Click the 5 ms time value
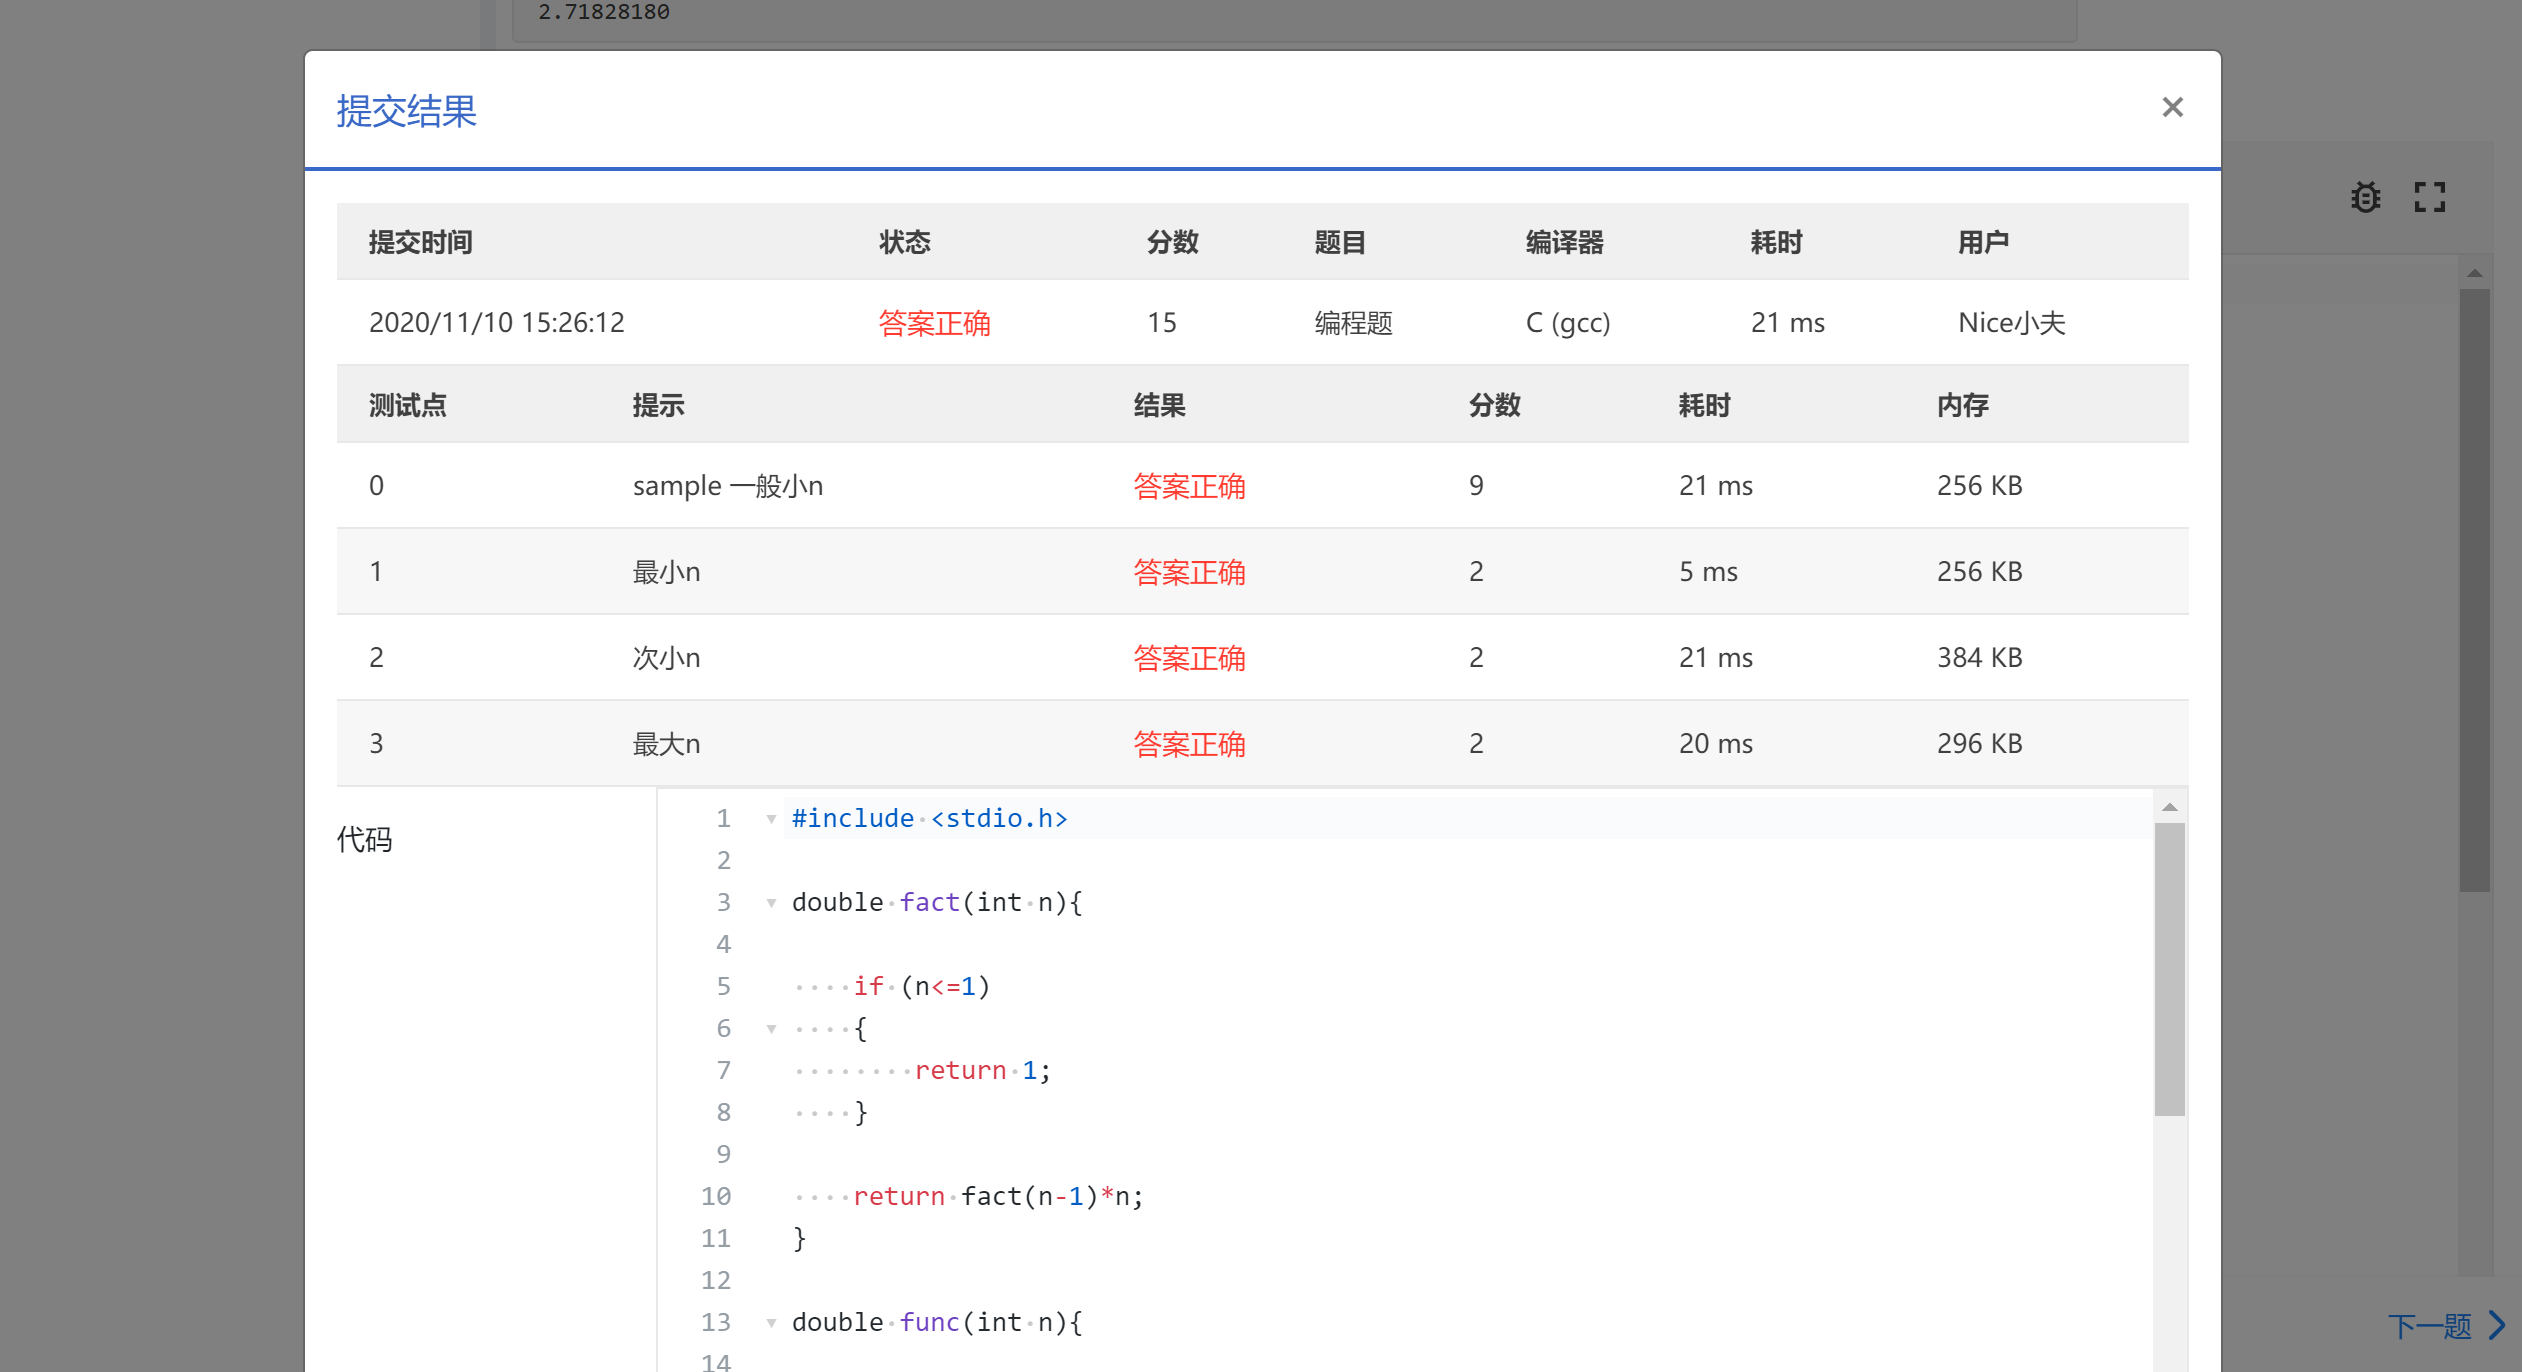 point(1708,571)
